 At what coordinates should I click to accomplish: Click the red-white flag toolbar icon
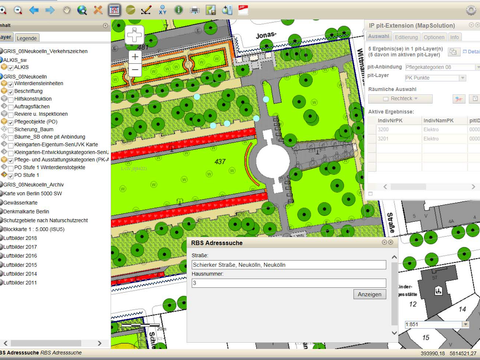point(243,10)
